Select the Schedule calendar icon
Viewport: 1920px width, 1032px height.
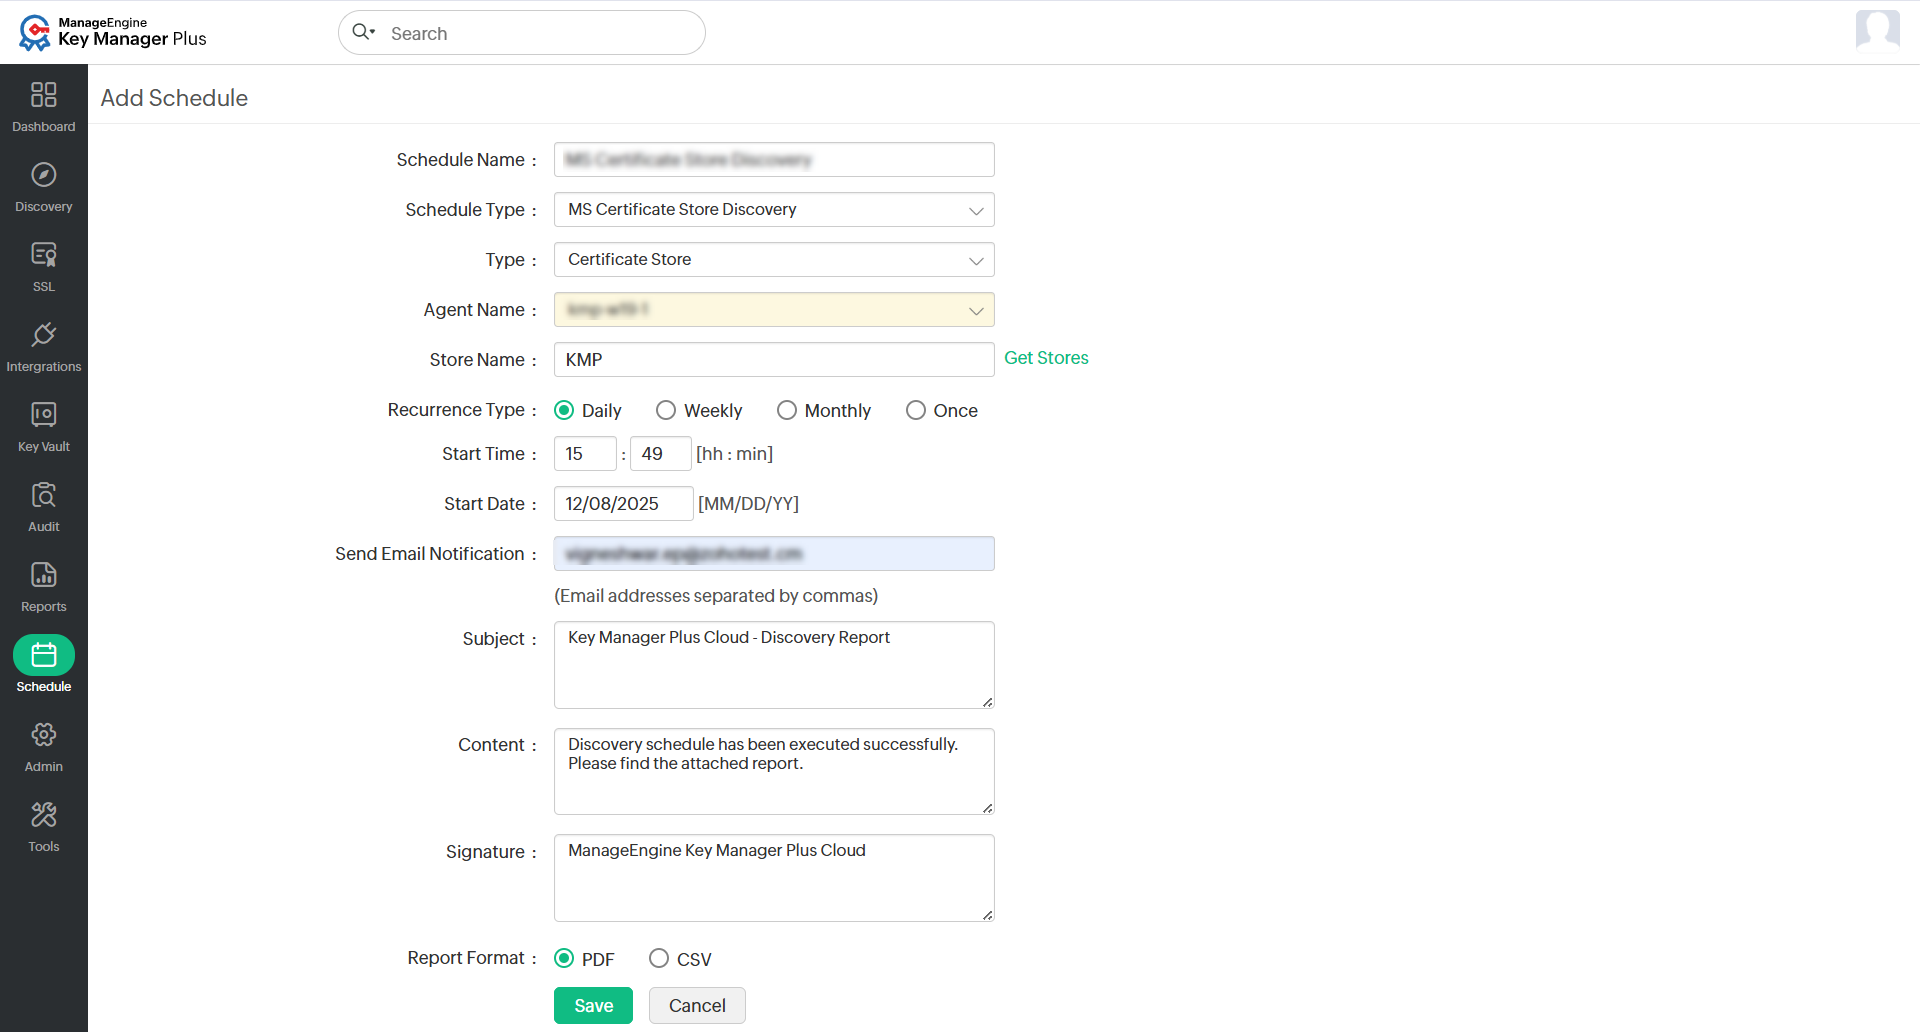pyautogui.click(x=44, y=655)
